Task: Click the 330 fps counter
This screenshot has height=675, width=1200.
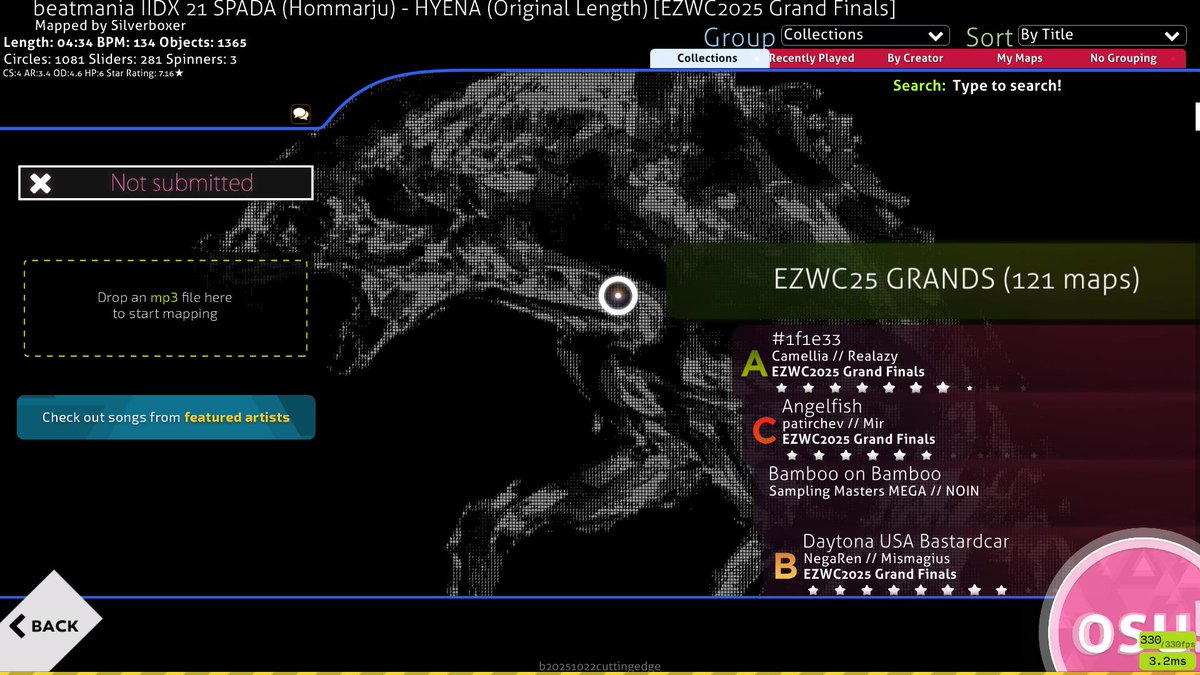Action: click(1165, 641)
